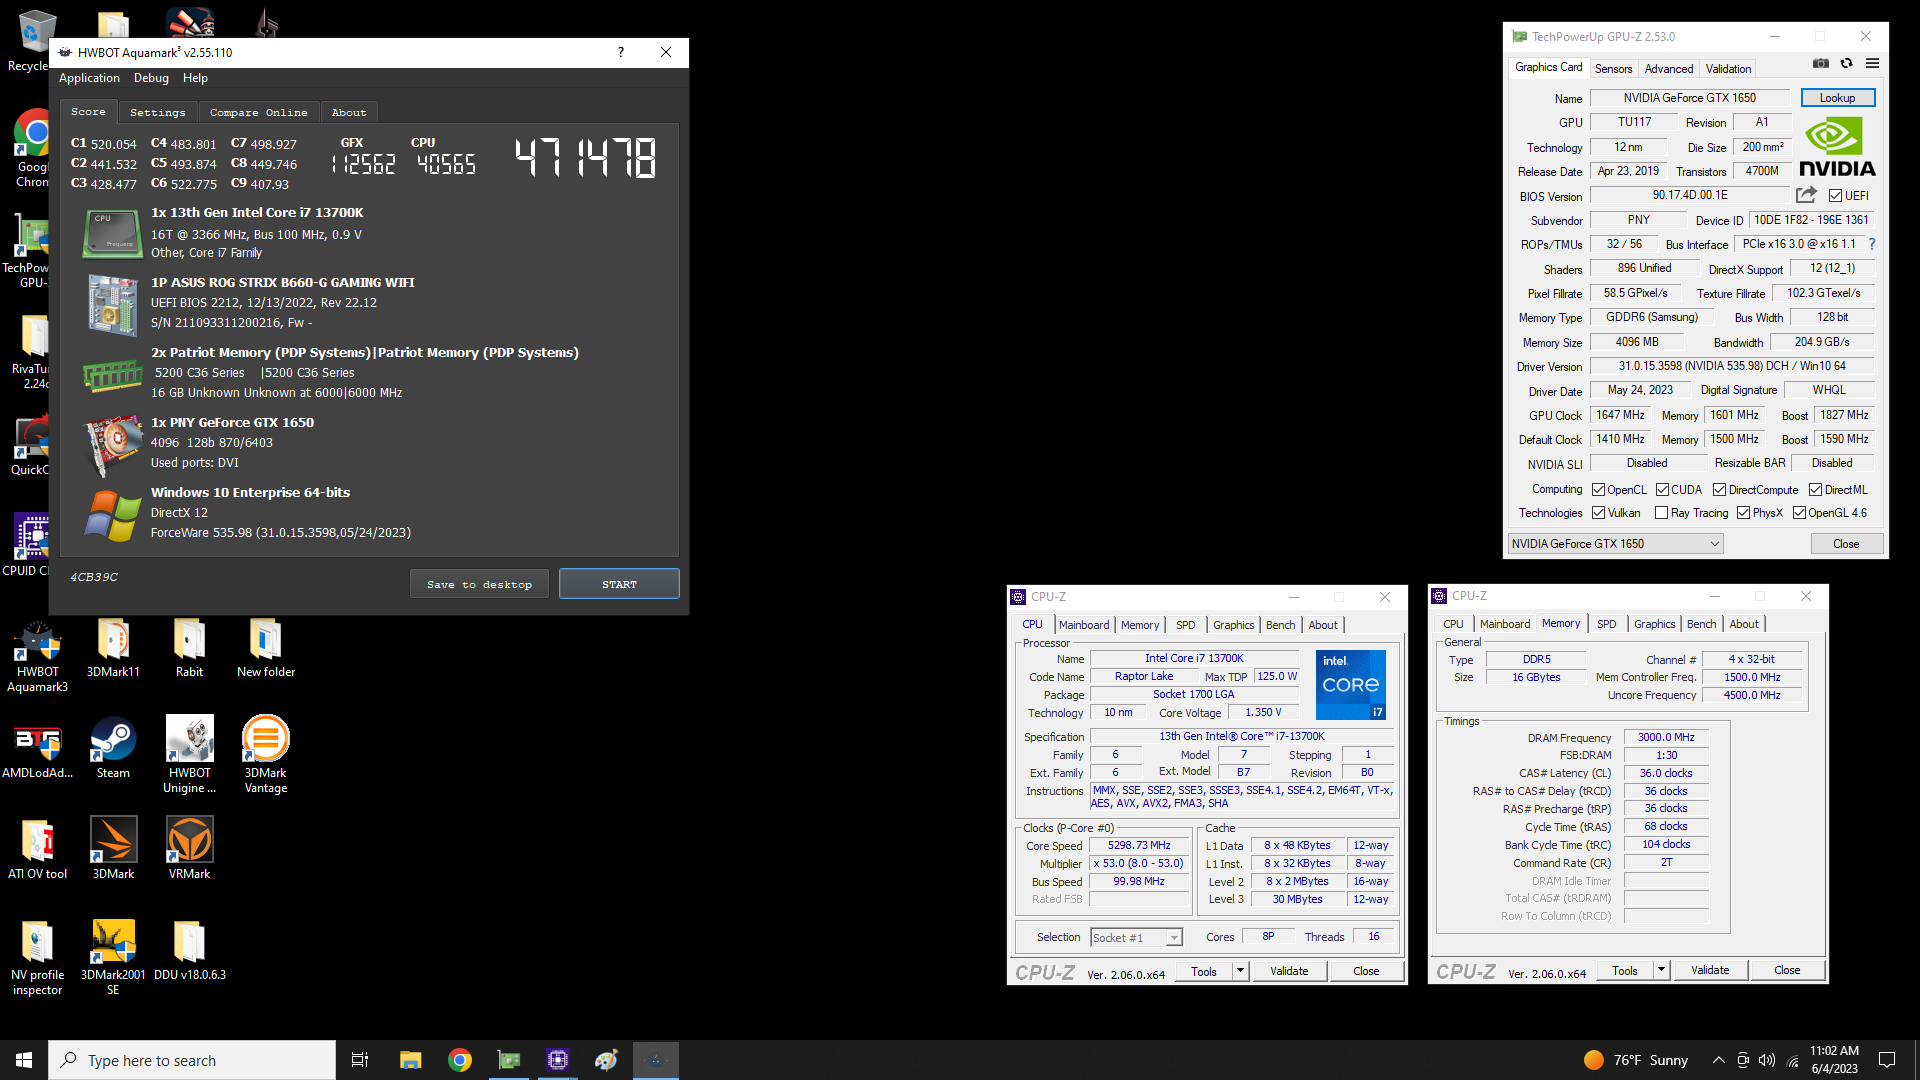Open the 3DMark11 folder icon
Image resolution: width=1920 pixels, height=1080 pixels.
(x=113, y=649)
